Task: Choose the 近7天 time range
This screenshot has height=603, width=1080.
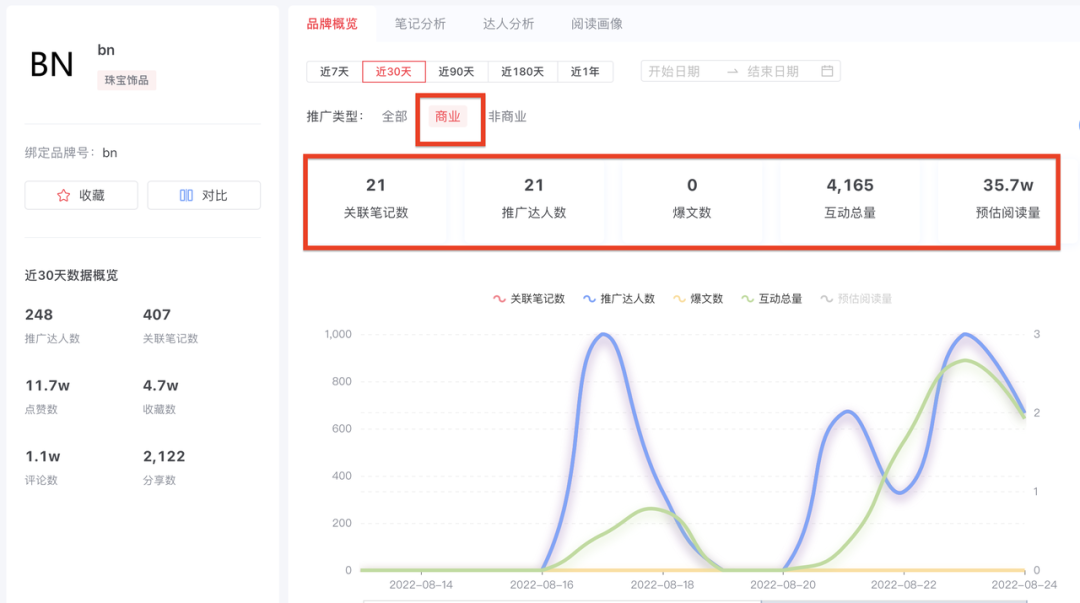Action: pos(334,71)
